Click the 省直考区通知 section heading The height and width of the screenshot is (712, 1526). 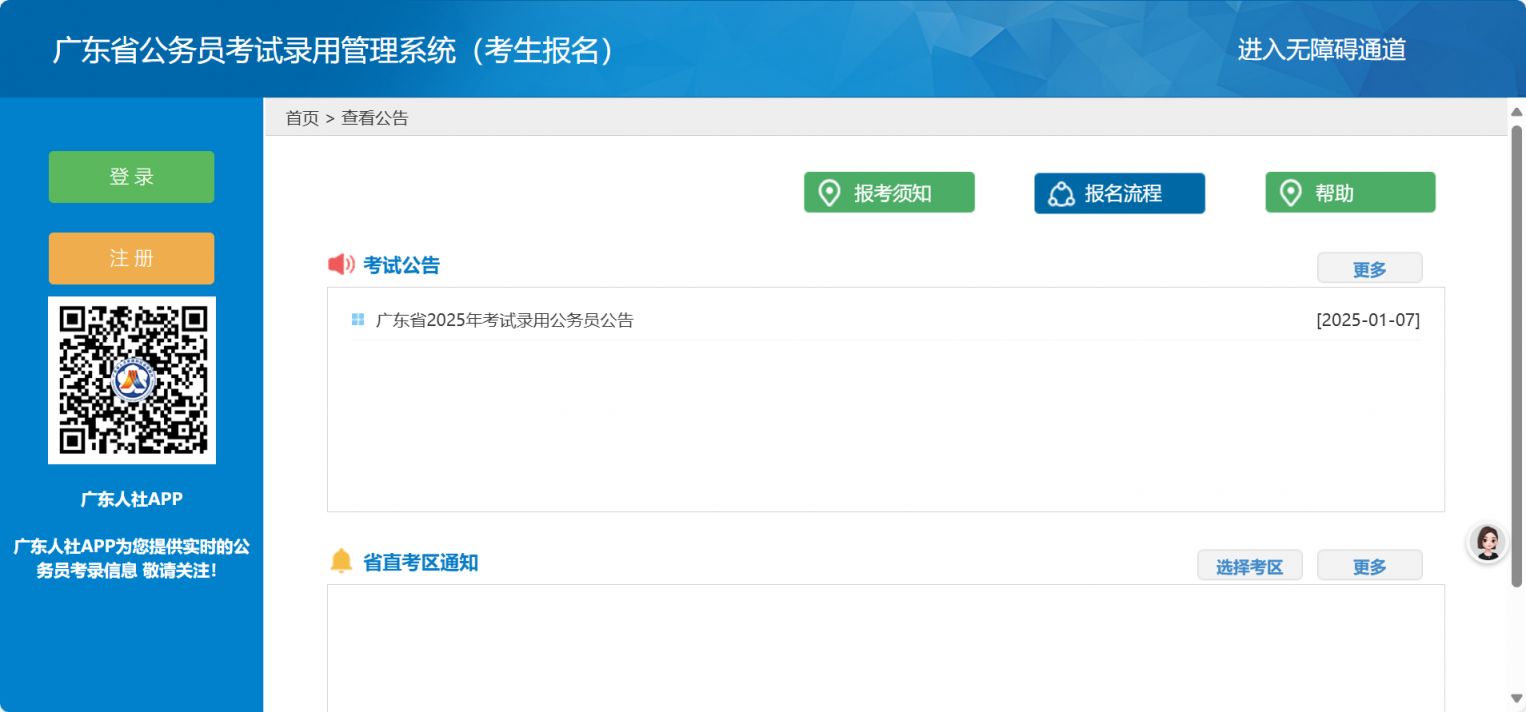point(420,562)
